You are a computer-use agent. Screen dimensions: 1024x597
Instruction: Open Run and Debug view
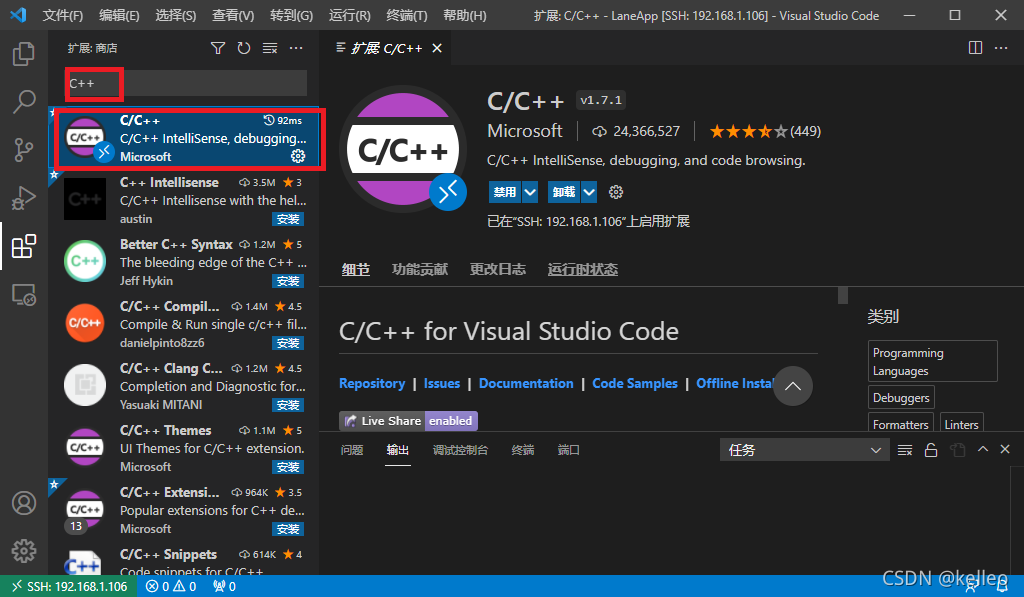tap(24, 198)
